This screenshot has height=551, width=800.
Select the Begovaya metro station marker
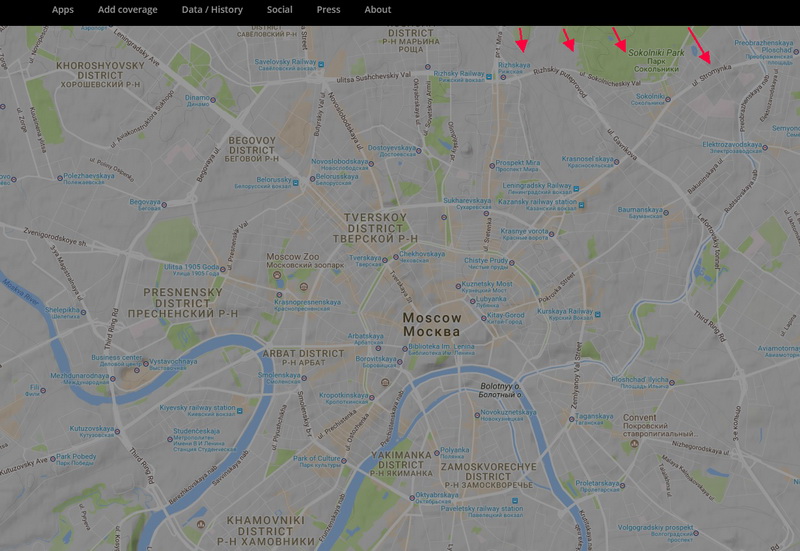[x=164, y=205]
